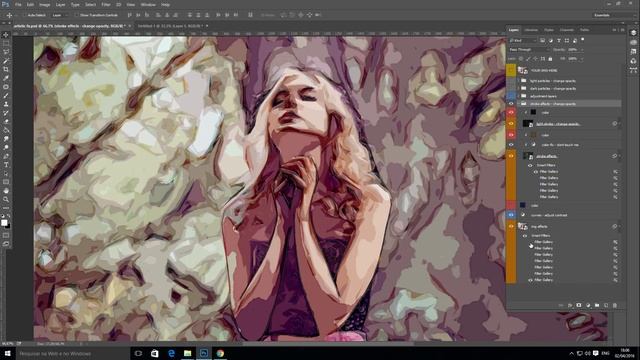Click the create new layer icon
Image resolution: width=640 pixels, height=360 pixels.
point(606,305)
